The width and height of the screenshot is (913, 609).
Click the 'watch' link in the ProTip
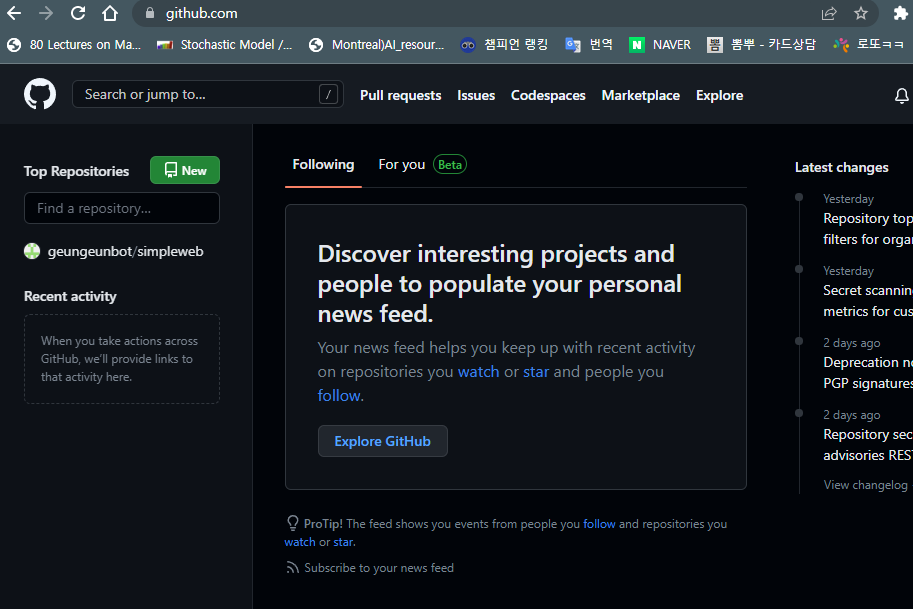pyautogui.click(x=300, y=541)
